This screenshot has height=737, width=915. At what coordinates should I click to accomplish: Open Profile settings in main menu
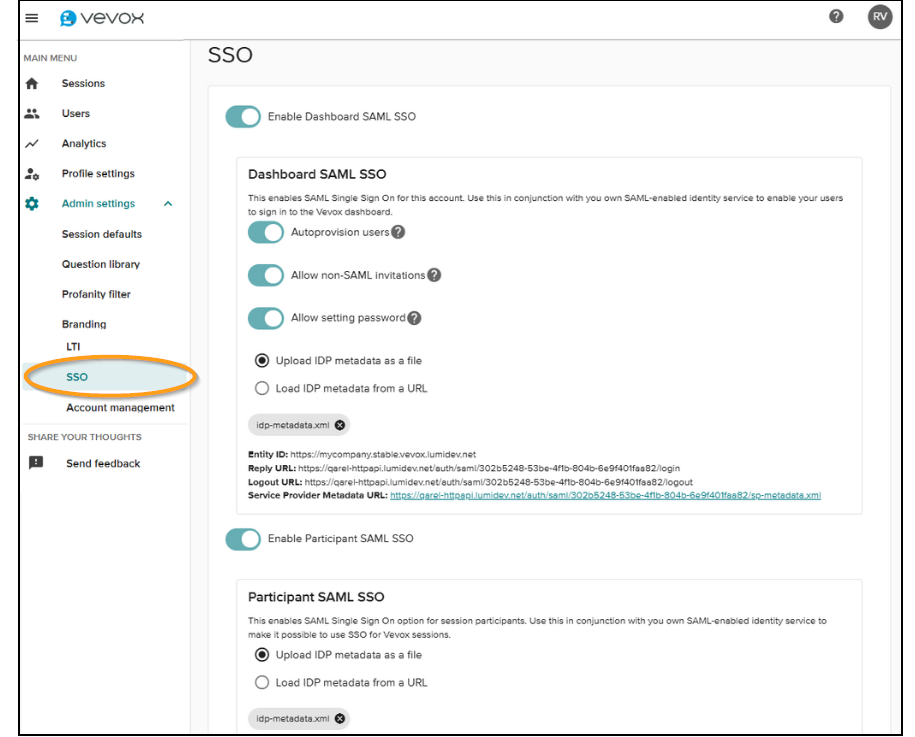click(x=98, y=173)
